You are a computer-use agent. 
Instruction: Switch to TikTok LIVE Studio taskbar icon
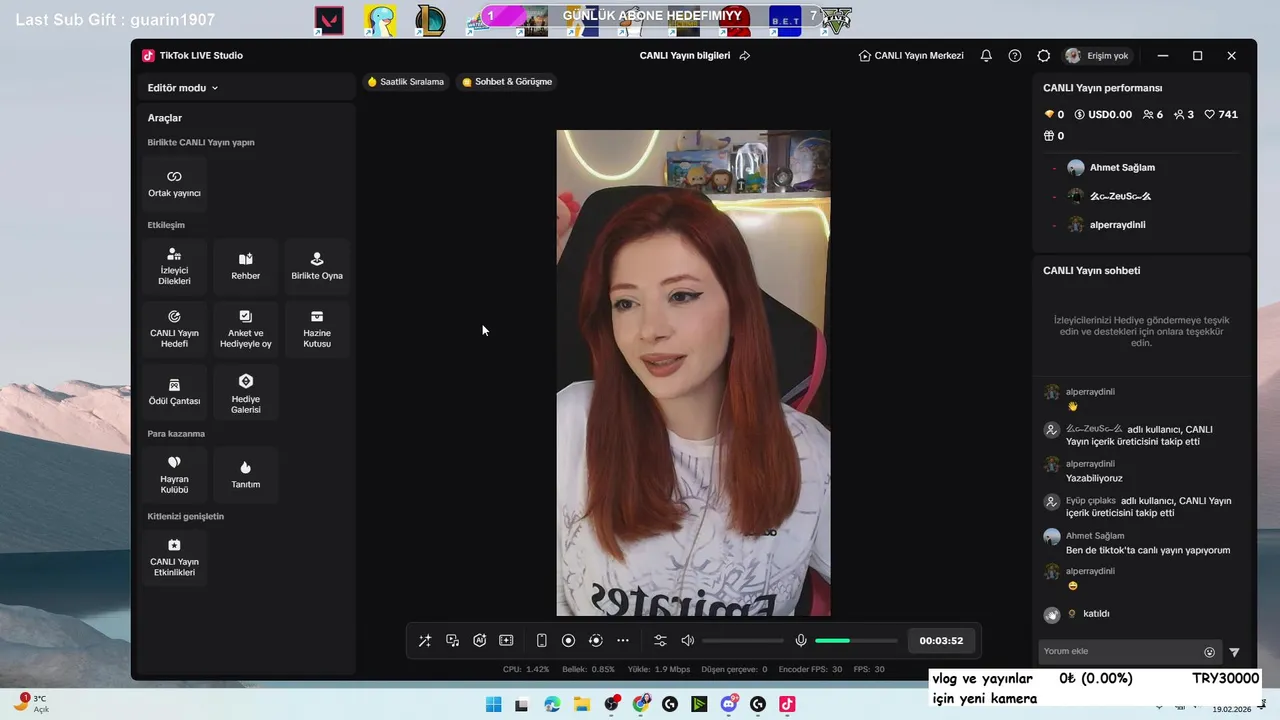pyautogui.click(x=787, y=704)
